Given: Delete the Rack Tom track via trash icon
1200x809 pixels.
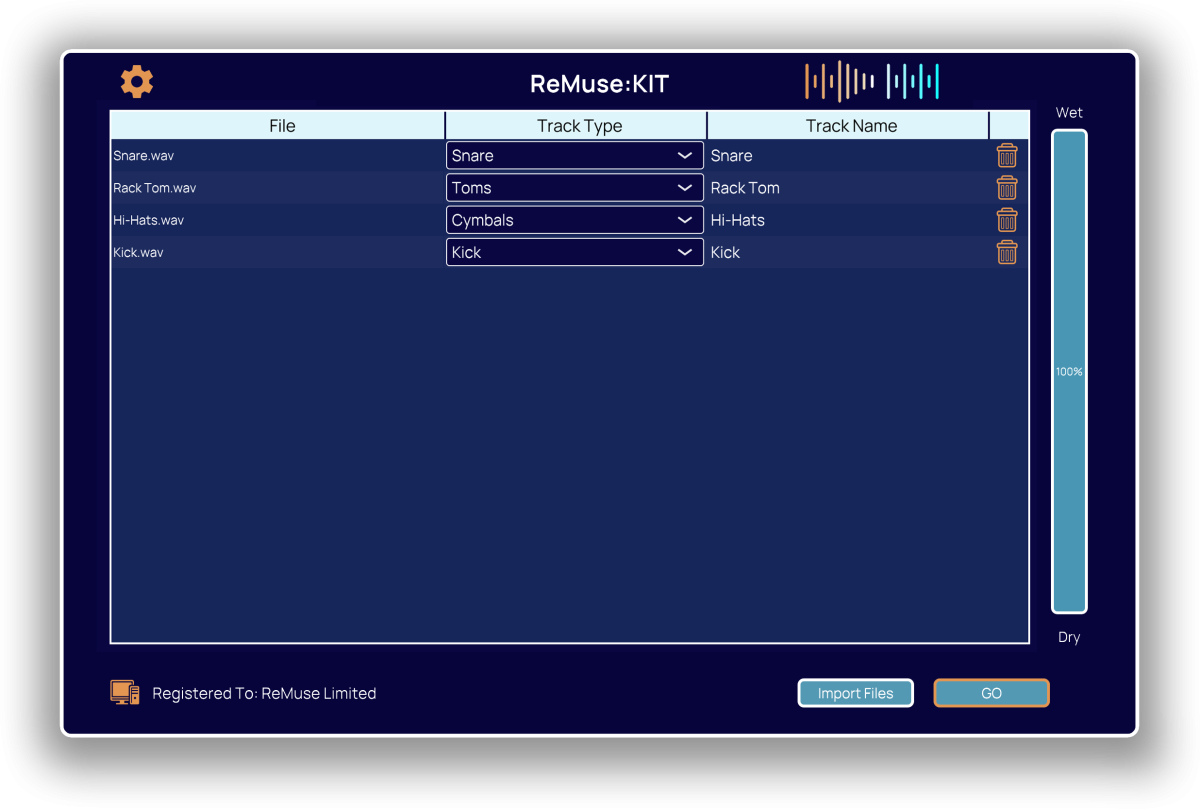Looking at the screenshot, I should (1007, 187).
